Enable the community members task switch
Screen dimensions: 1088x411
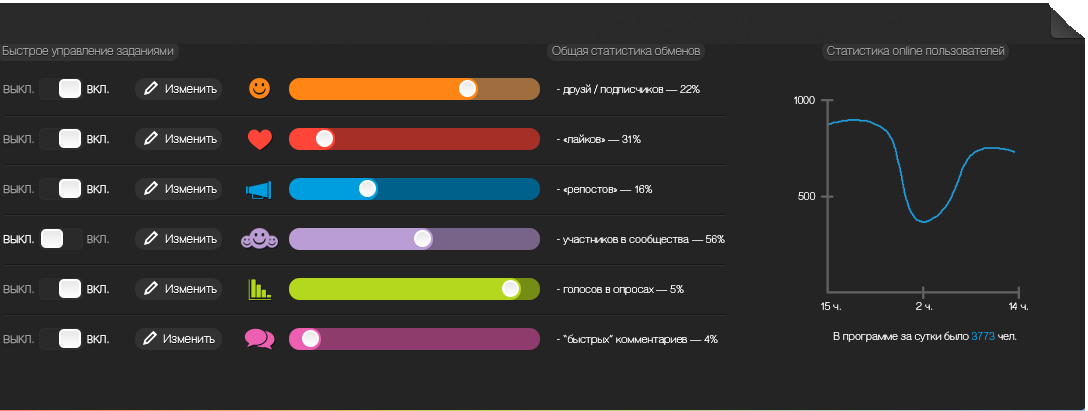coord(60,239)
